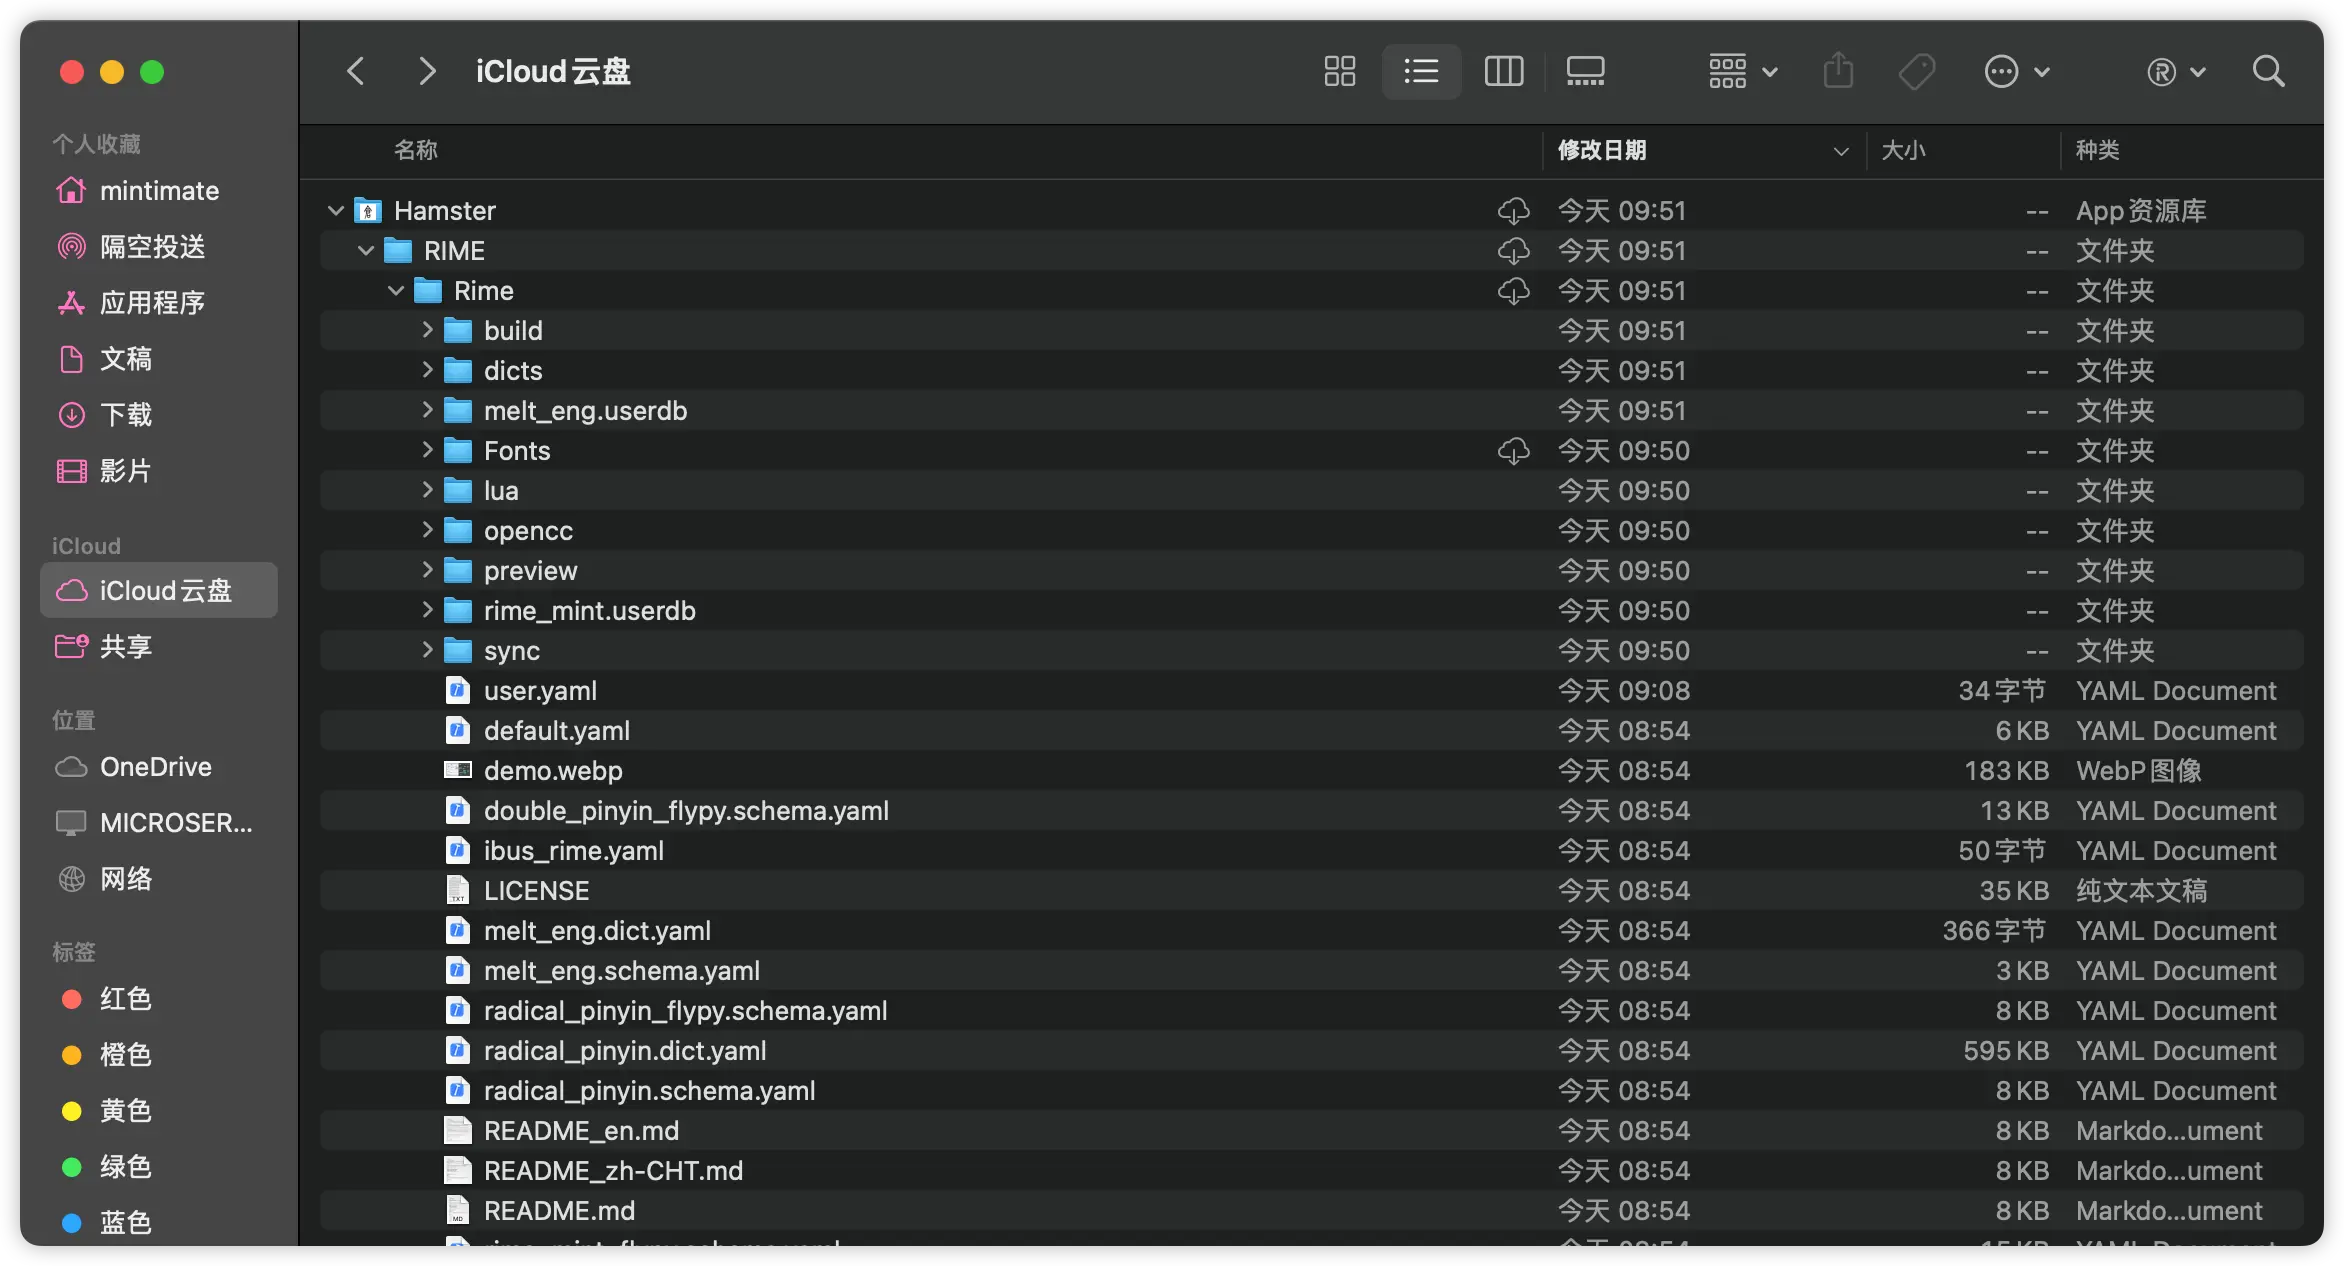
Task: Expand the Fonts folder
Action: (x=427, y=449)
